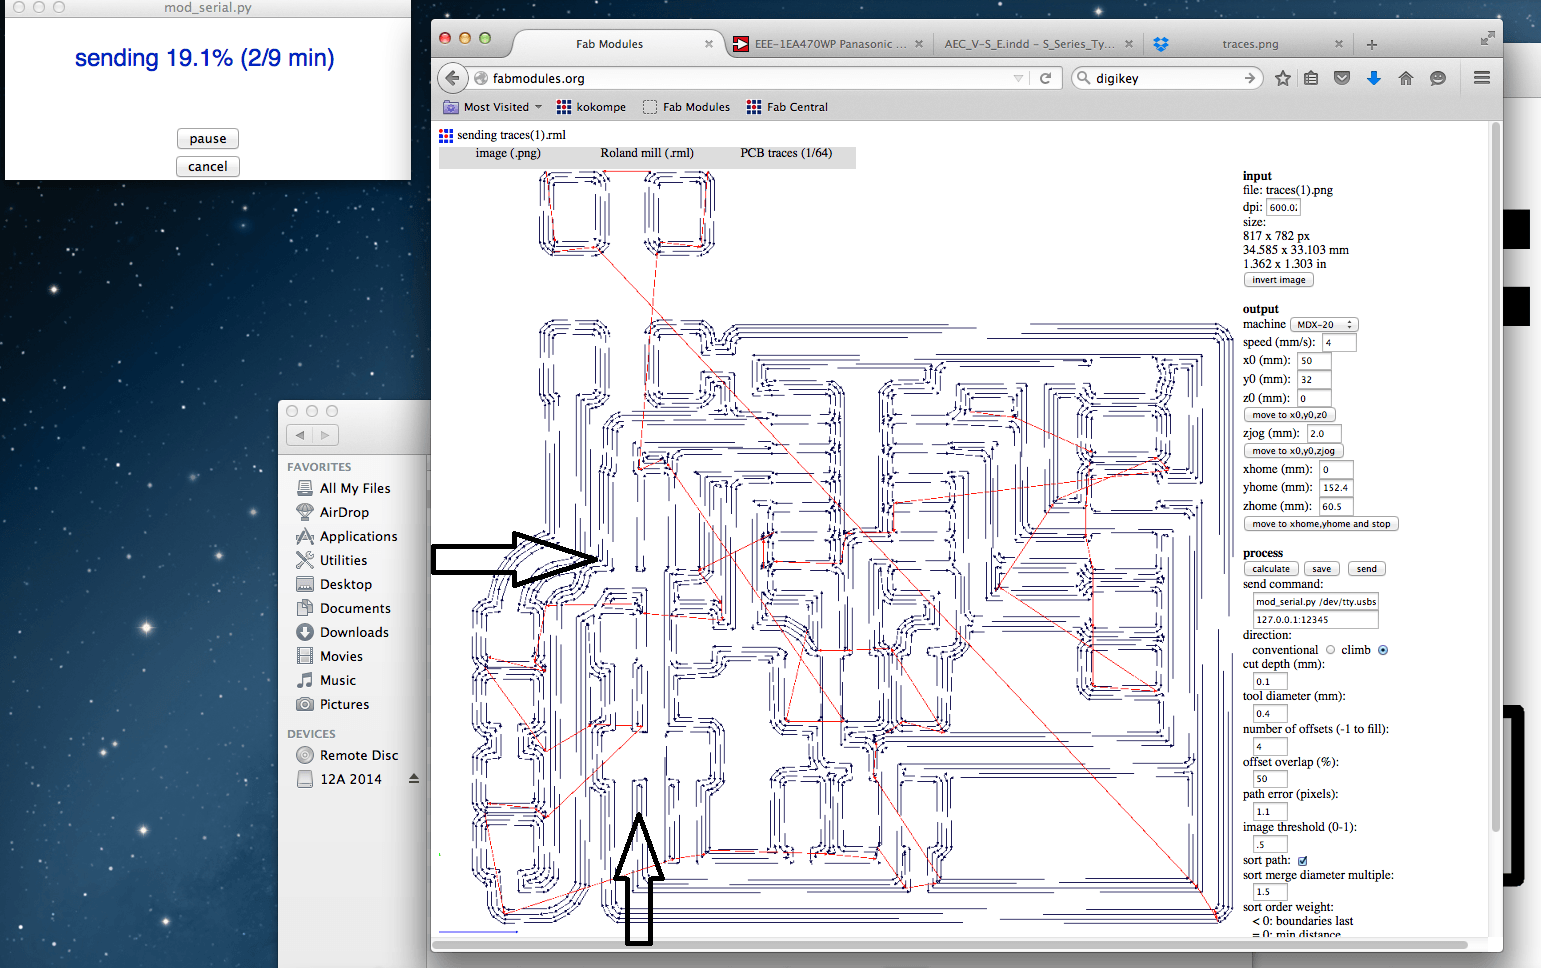Image resolution: width=1541 pixels, height=968 pixels.
Task: Click Finder back navigation arrow
Action: click(300, 435)
